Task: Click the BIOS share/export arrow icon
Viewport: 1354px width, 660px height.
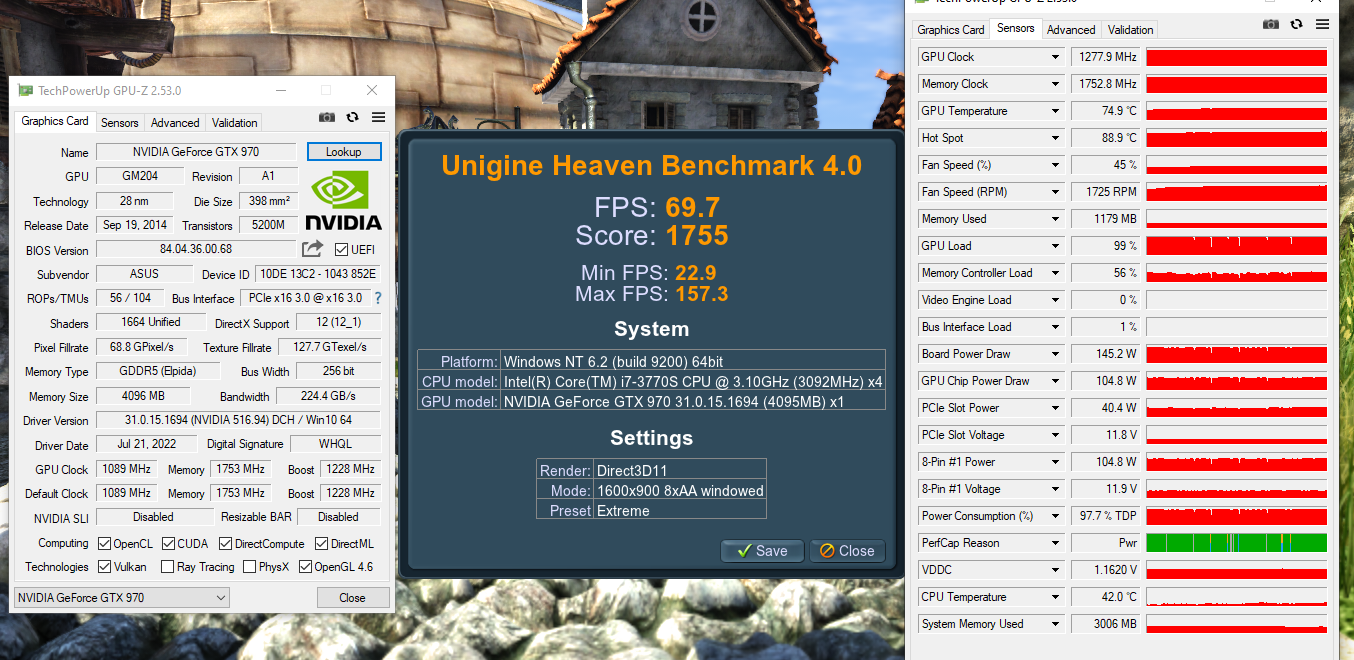Action: click(313, 249)
